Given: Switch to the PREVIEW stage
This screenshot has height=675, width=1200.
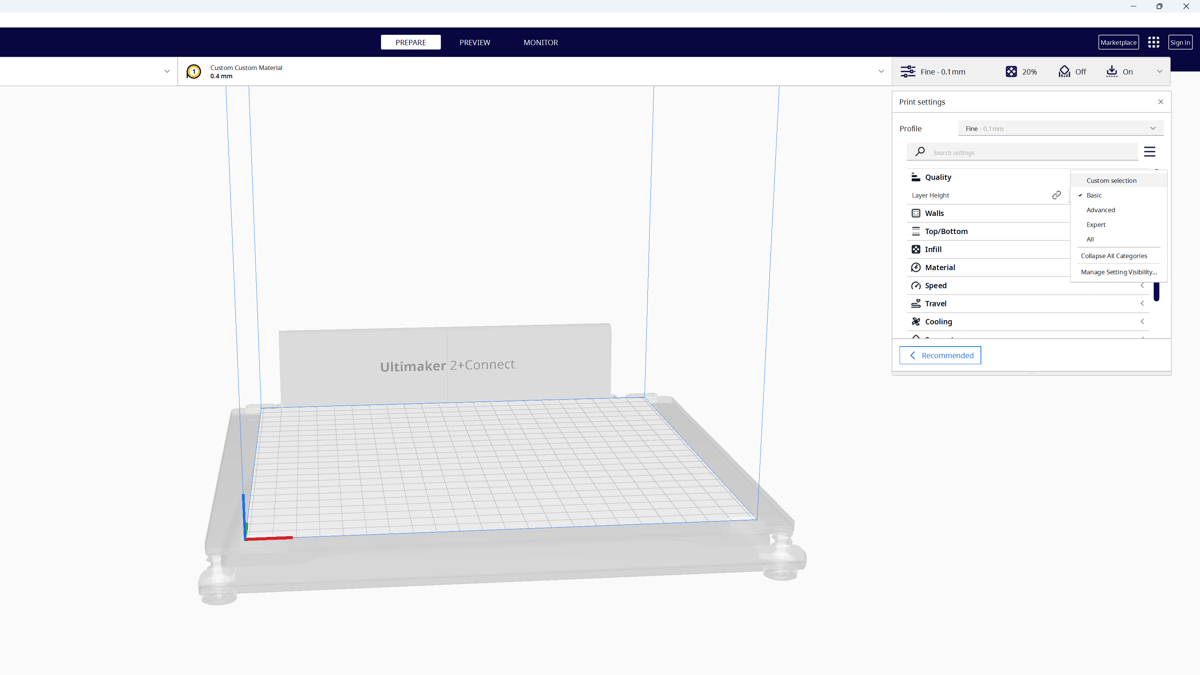Looking at the screenshot, I should (x=475, y=42).
